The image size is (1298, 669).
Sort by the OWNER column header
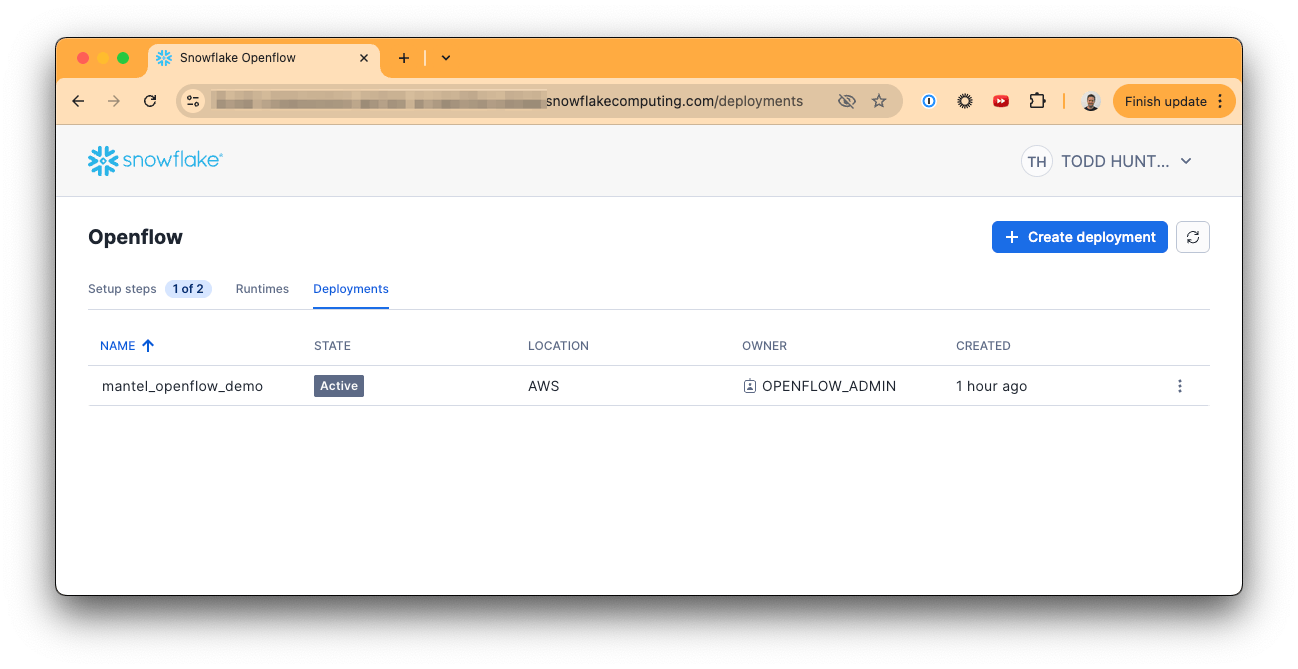(x=764, y=346)
